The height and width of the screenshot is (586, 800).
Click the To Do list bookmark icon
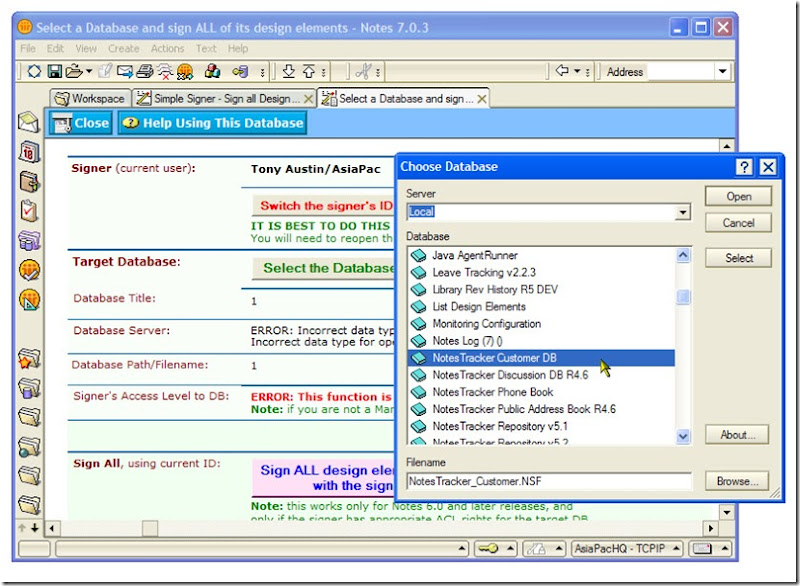pos(29,211)
